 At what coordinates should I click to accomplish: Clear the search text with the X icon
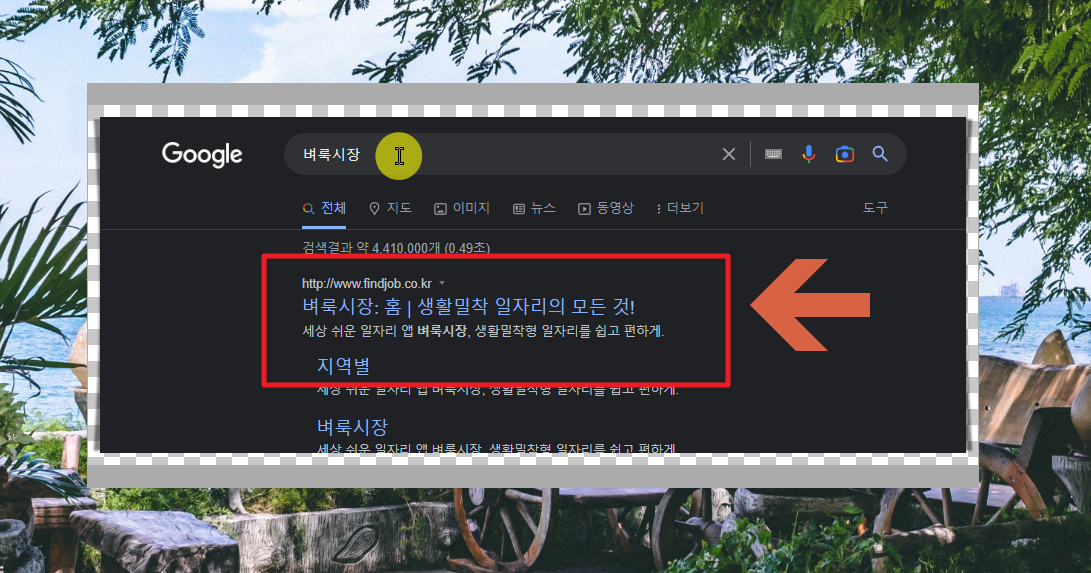(x=728, y=154)
